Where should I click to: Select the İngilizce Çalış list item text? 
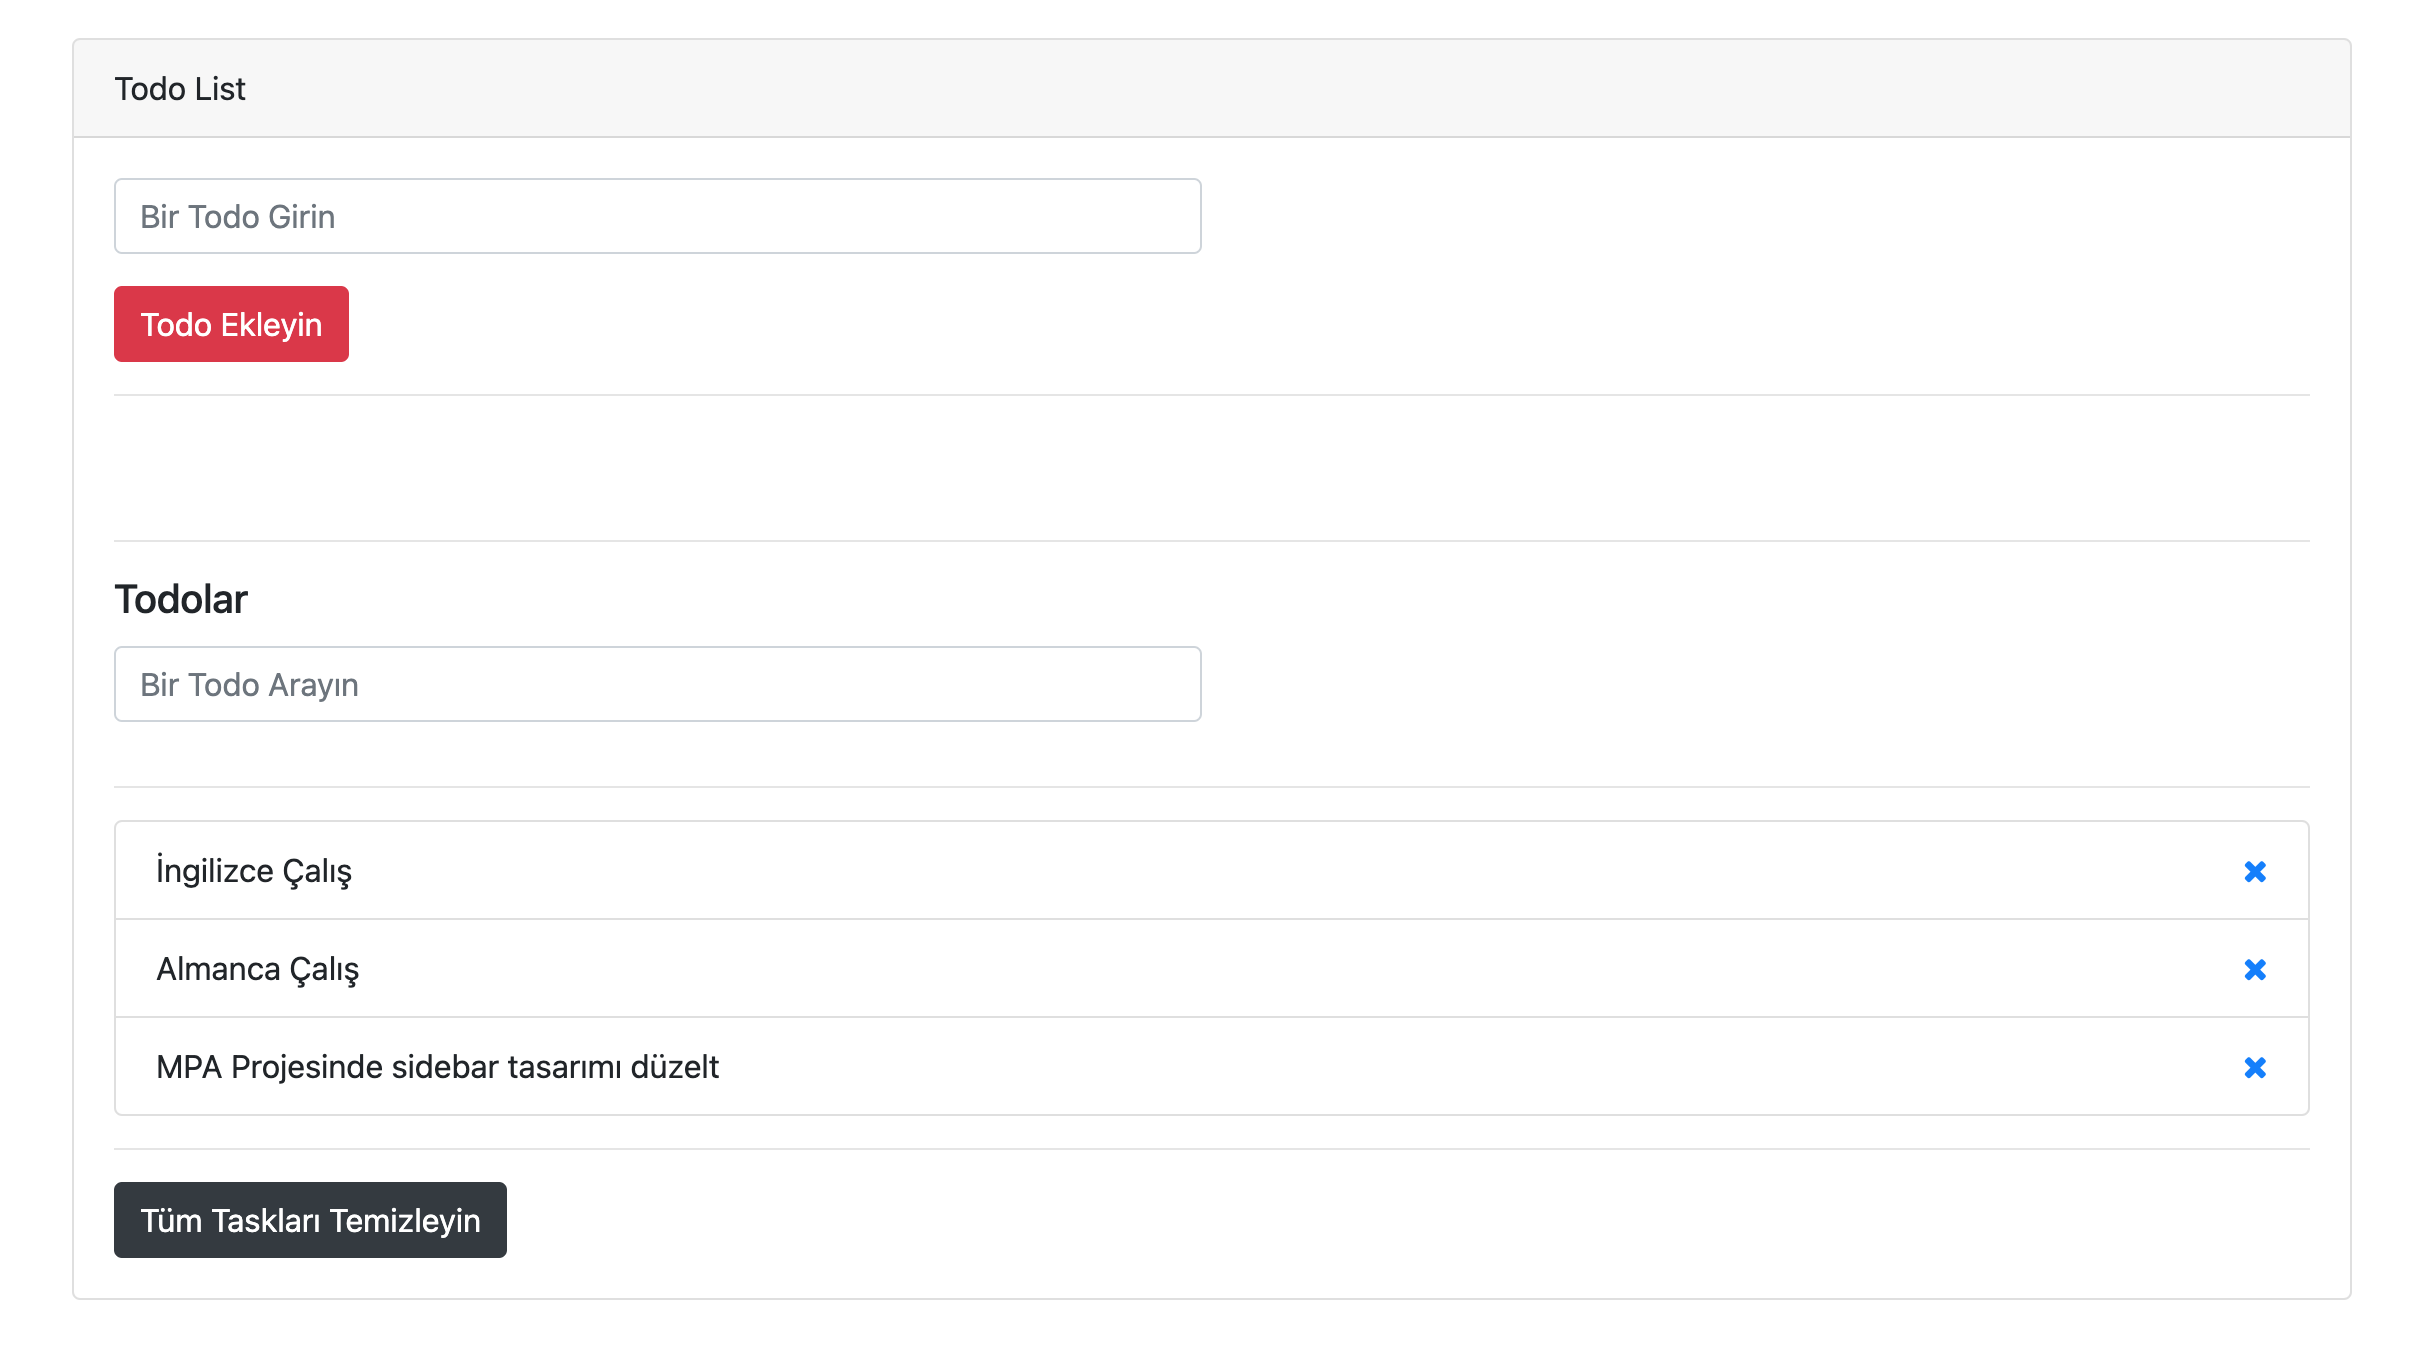tap(254, 871)
